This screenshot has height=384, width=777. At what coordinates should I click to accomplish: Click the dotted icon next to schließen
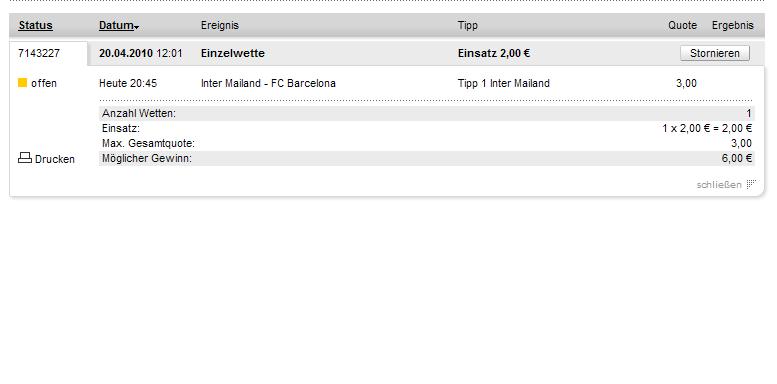coord(751,184)
